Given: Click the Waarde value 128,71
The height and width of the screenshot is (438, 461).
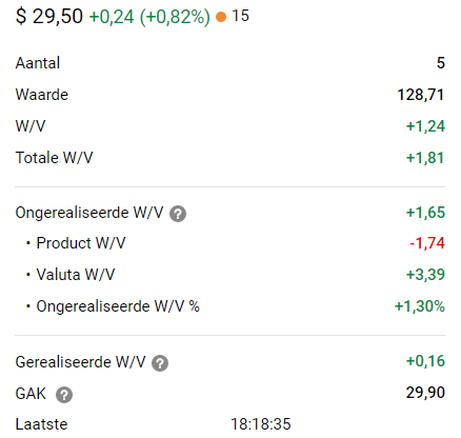Looking at the screenshot, I should tap(421, 95).
